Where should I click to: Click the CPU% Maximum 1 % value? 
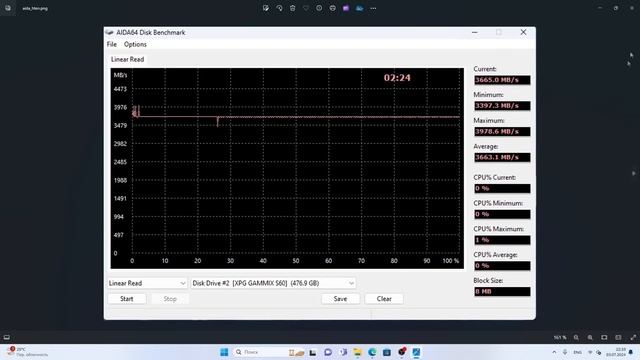pos(502,240)
